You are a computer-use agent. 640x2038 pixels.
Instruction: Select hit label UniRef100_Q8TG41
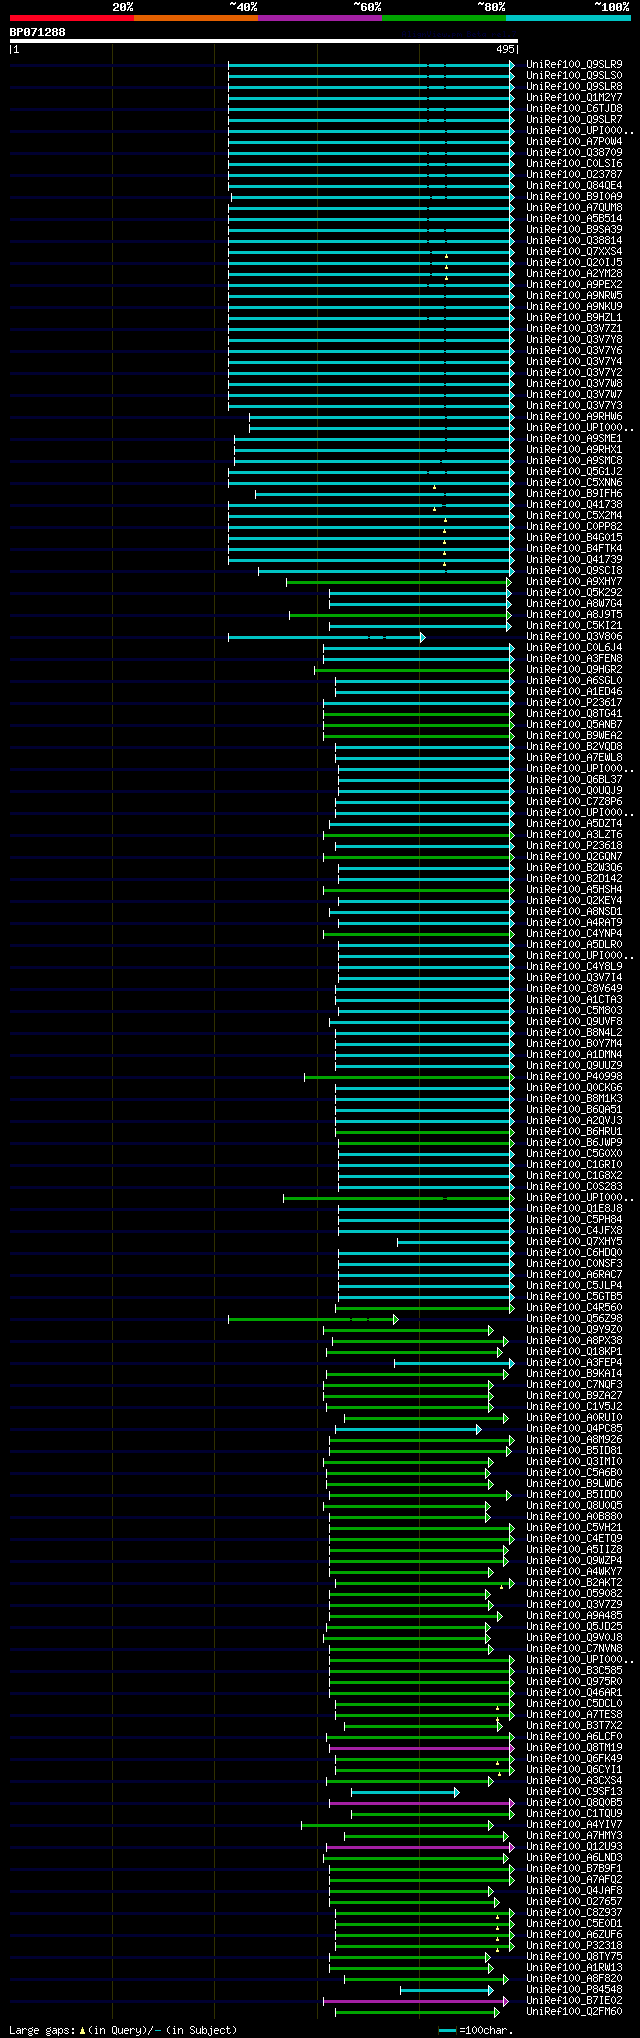click(x=574, y=714)
